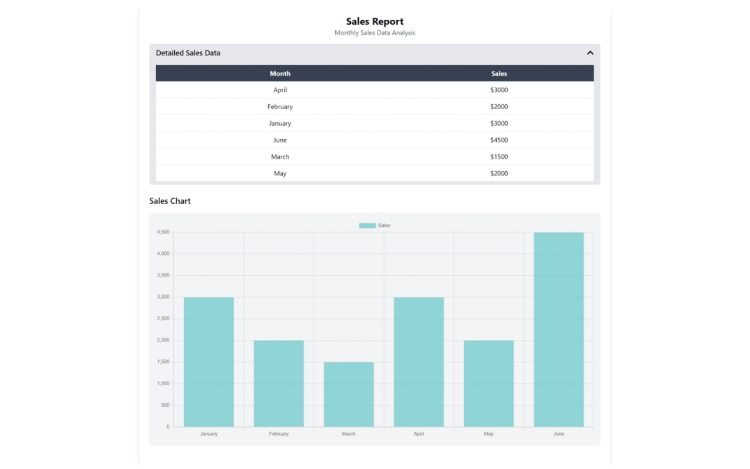Click the Sales column header
This screenshot has height=469, width=750.
coord(499,74)
